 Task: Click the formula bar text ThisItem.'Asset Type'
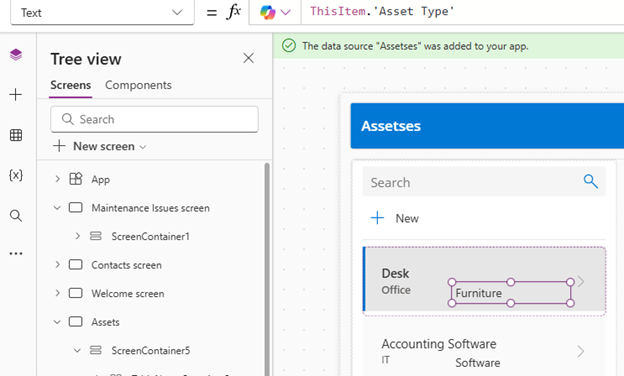click(x=382, y=11)
